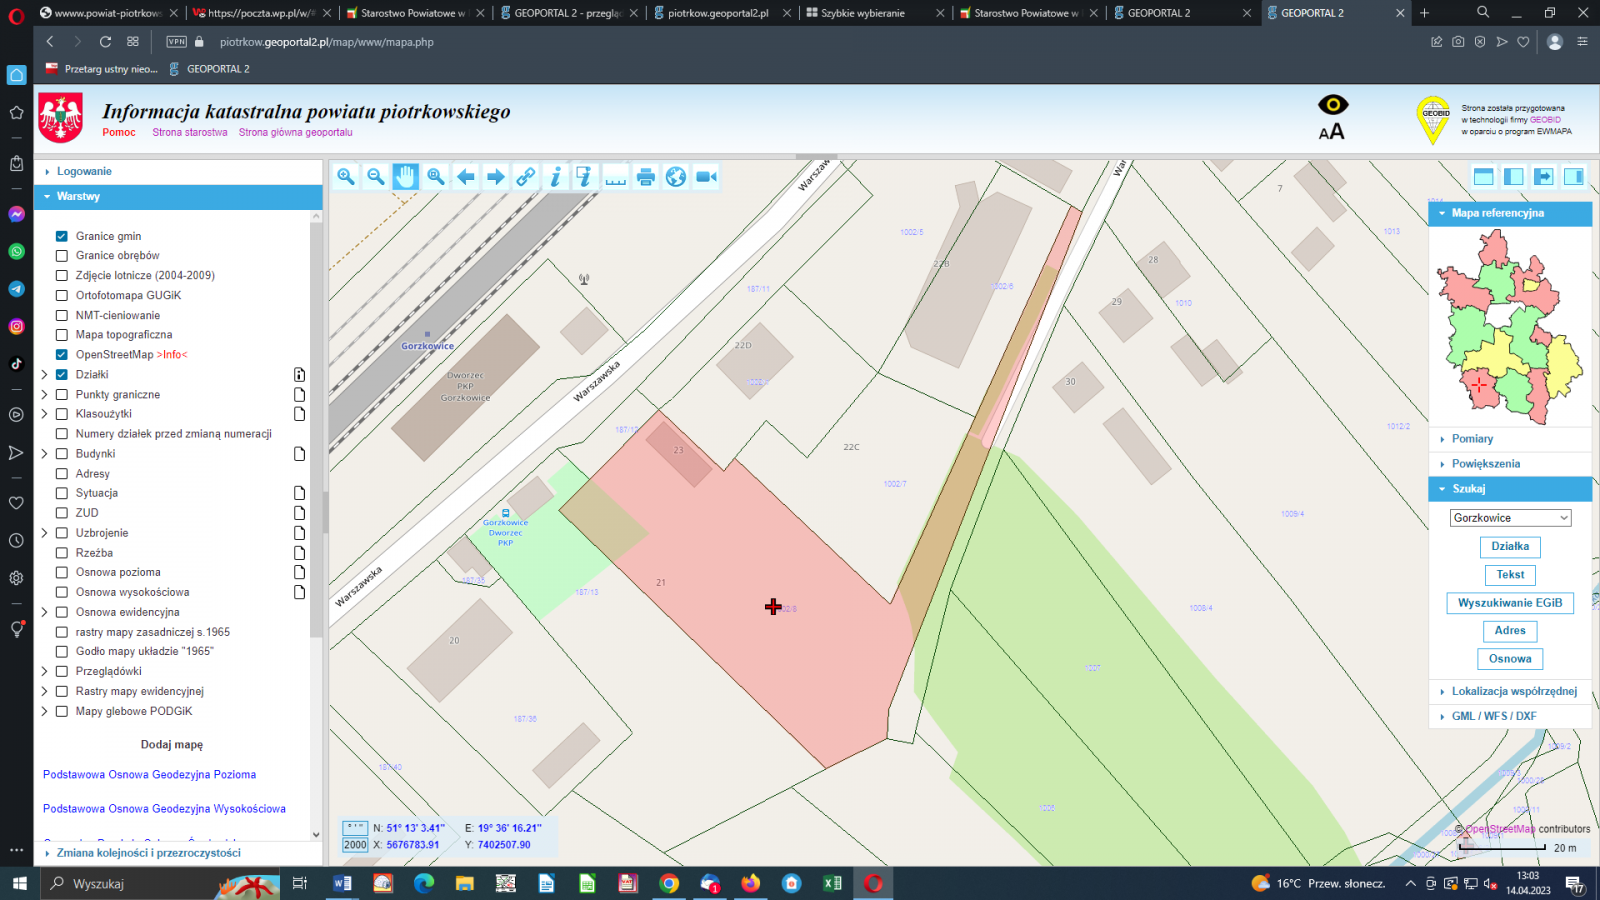
Task: Click the high-contrast eye icon
Action: (x=1333, y=105)
